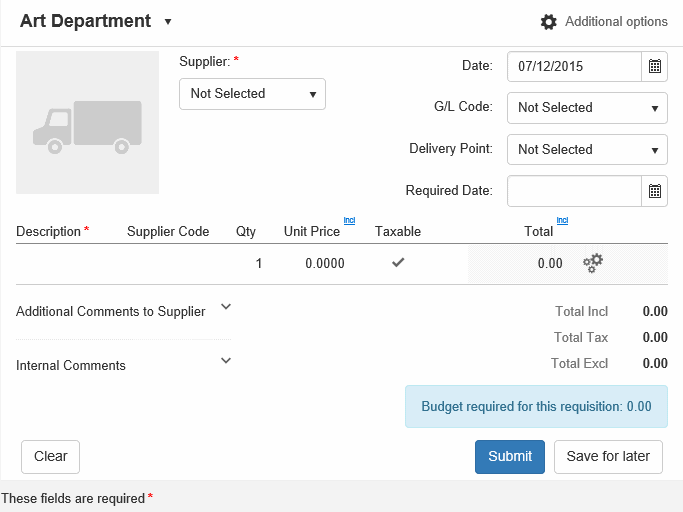Open the Supplier Not Selected dropdown
The image size is (683, 512).
pos(252,94)
